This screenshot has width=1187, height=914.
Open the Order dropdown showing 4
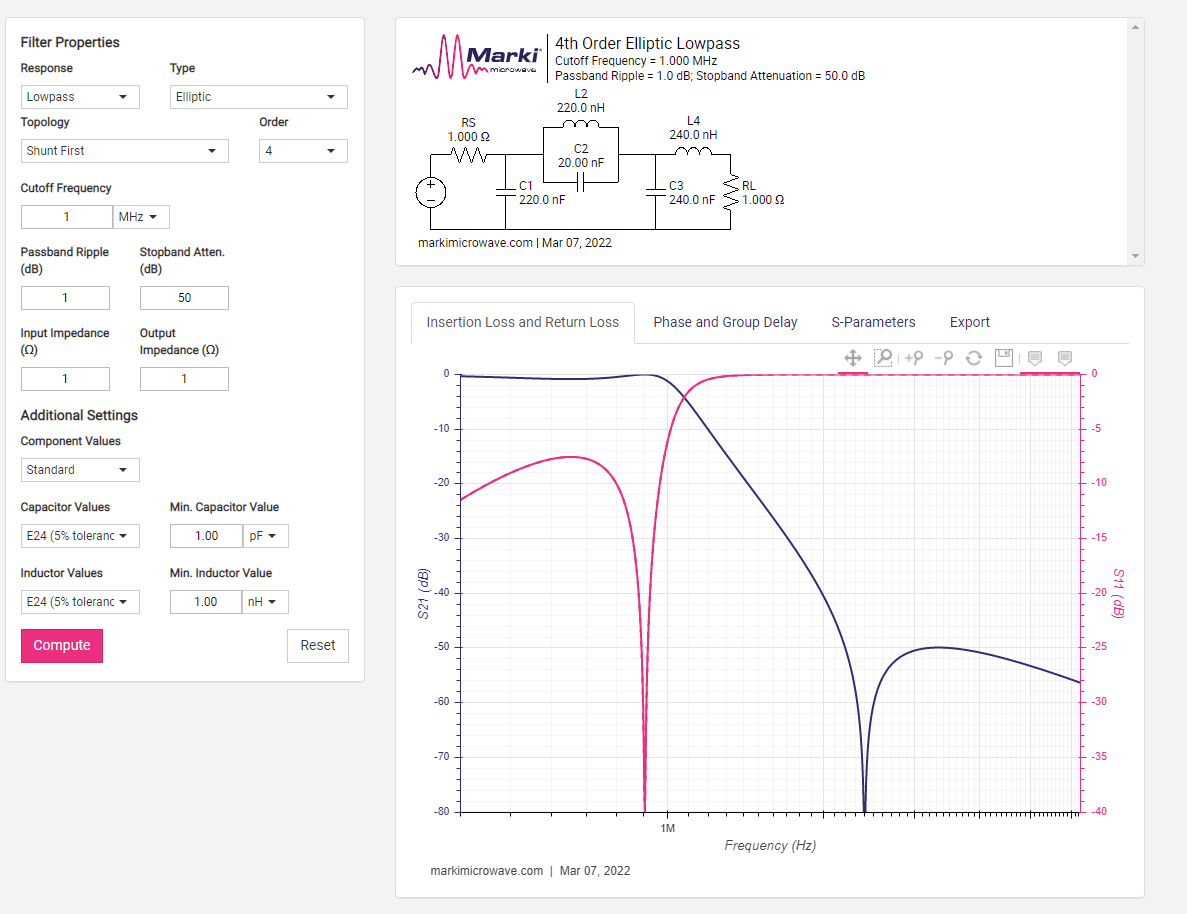(x=303, y=151)
